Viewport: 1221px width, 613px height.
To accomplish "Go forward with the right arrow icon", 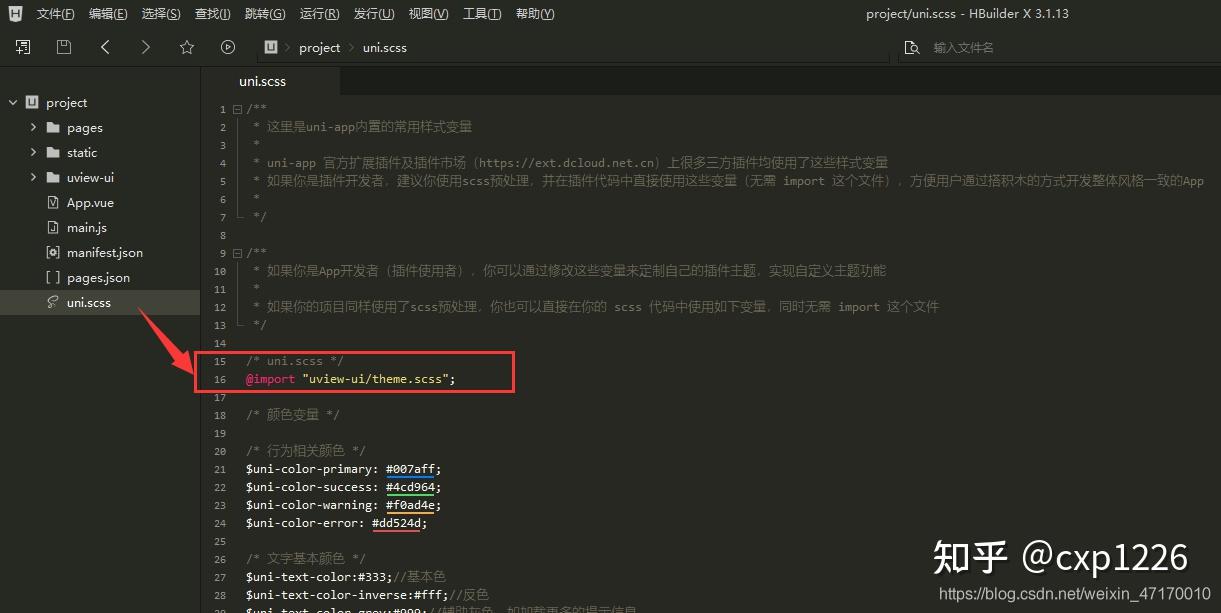I will pos(146,47).
